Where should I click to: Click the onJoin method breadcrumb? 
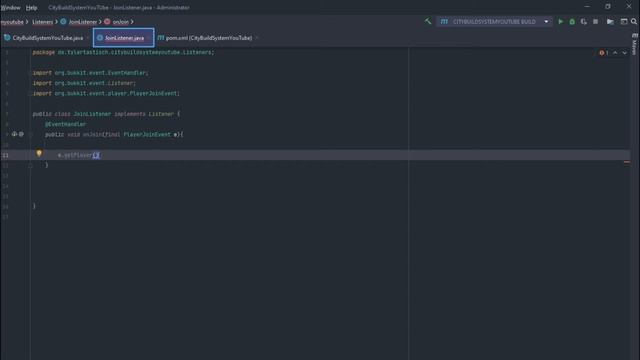120,22
